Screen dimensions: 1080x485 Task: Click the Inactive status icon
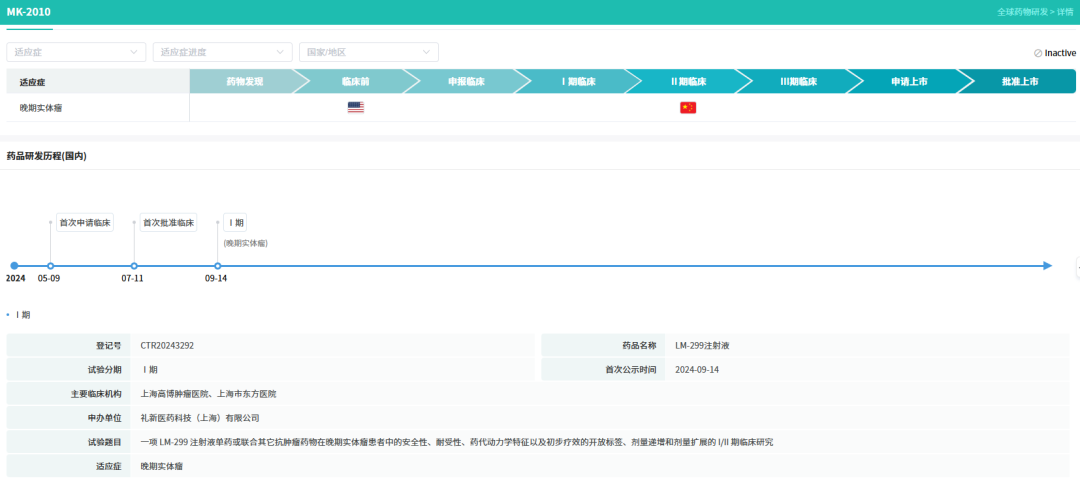tap(1038, 53)
